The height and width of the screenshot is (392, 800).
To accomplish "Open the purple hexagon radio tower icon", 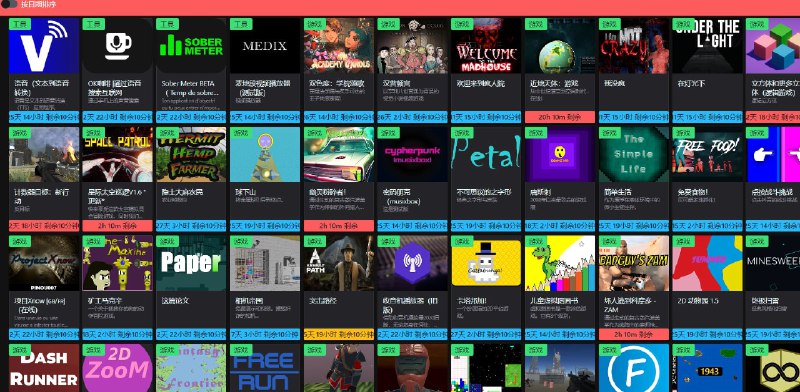I will 413,263.
